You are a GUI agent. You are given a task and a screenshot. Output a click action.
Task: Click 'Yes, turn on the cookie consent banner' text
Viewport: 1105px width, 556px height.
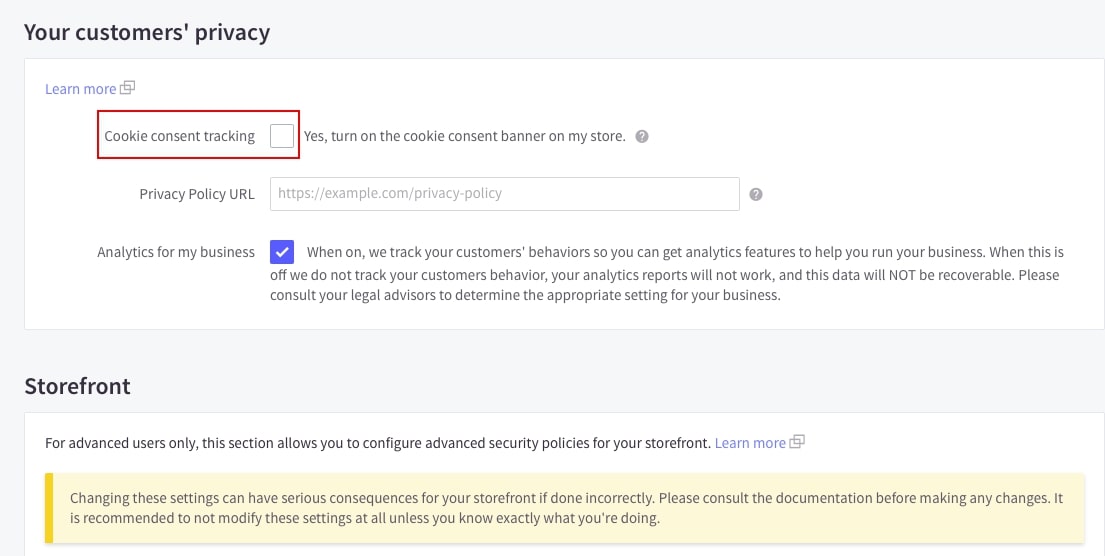tap(464, 136)
